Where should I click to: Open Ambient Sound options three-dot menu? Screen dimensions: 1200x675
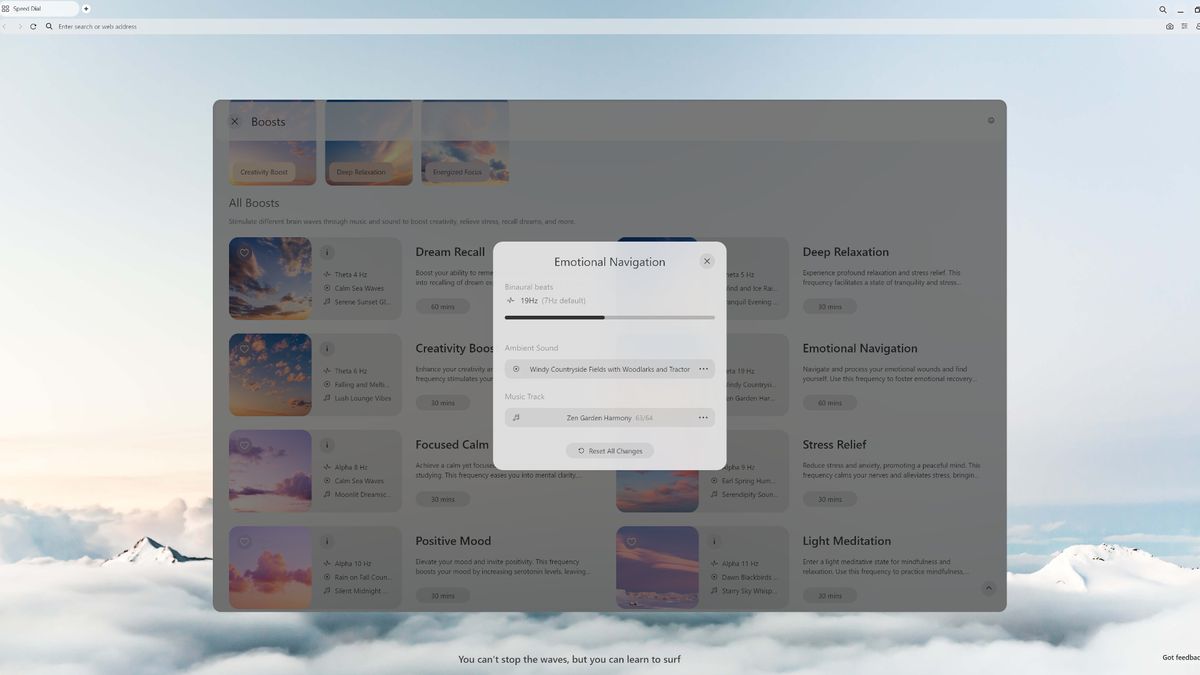point(703,369)
